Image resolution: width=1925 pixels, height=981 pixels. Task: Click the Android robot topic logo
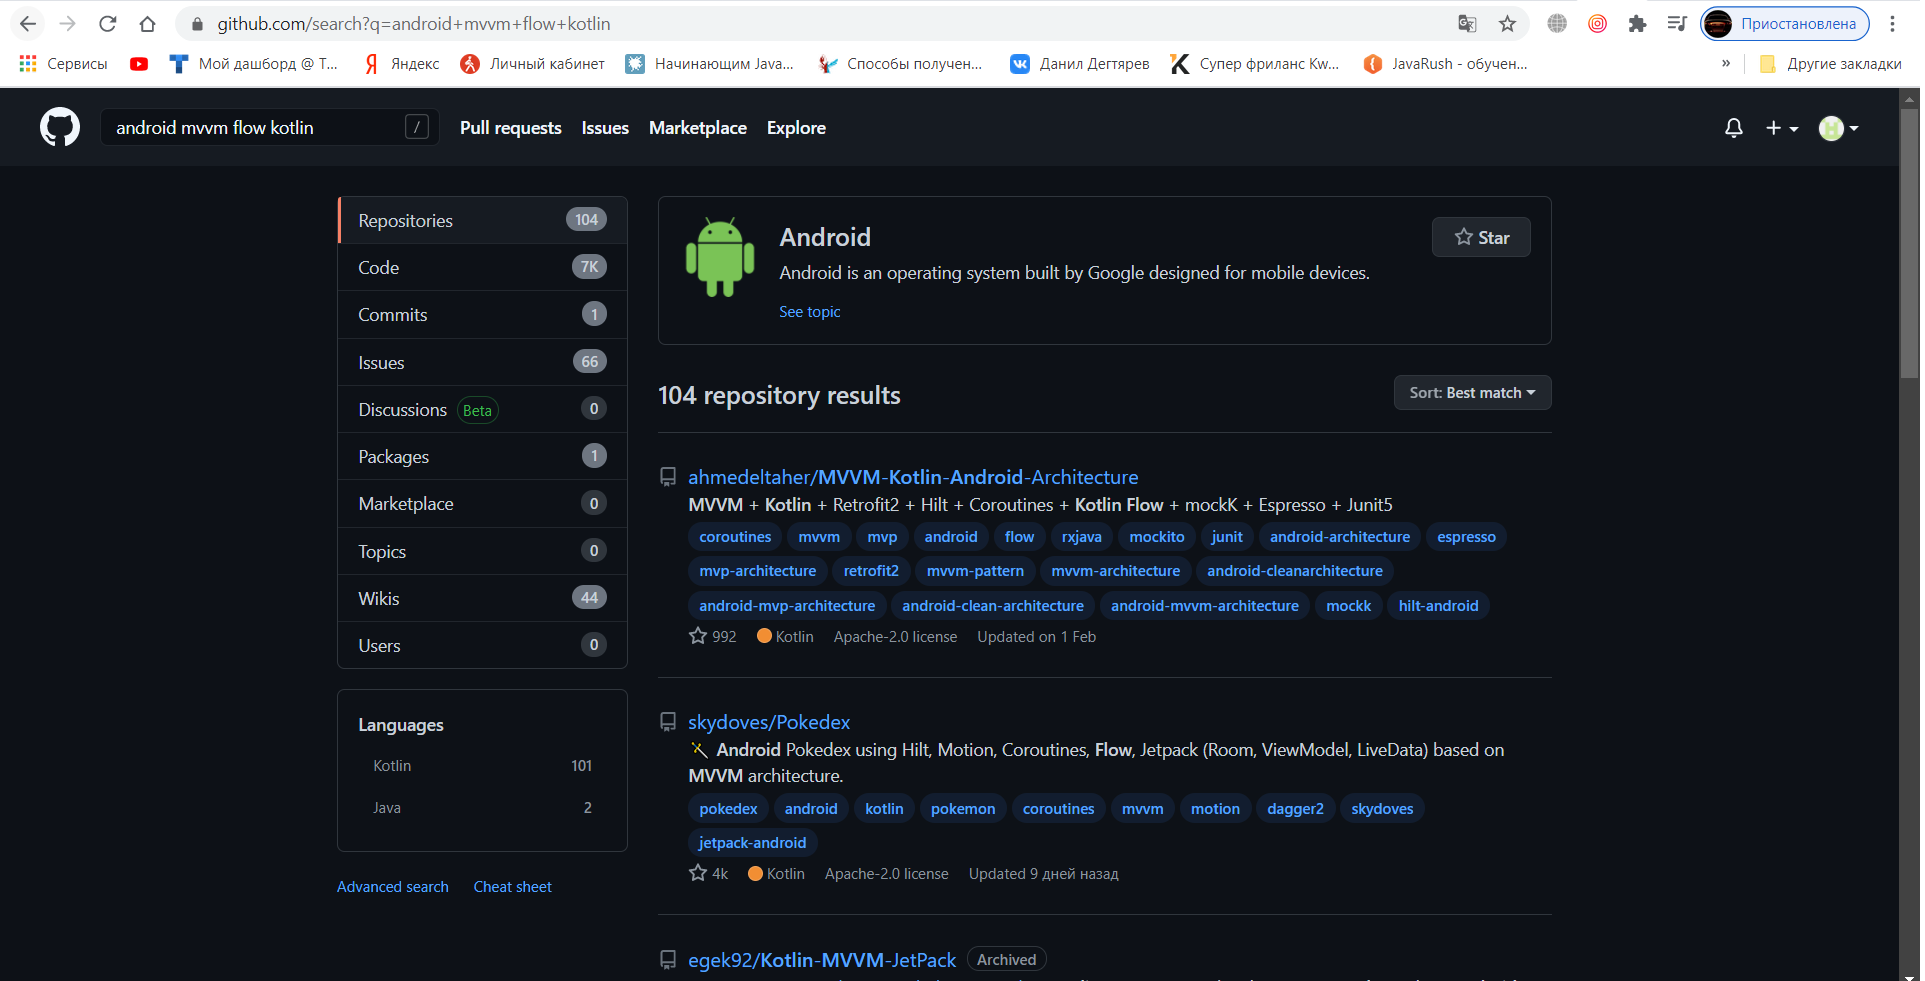pyautogui.click(x=720, y=257)
